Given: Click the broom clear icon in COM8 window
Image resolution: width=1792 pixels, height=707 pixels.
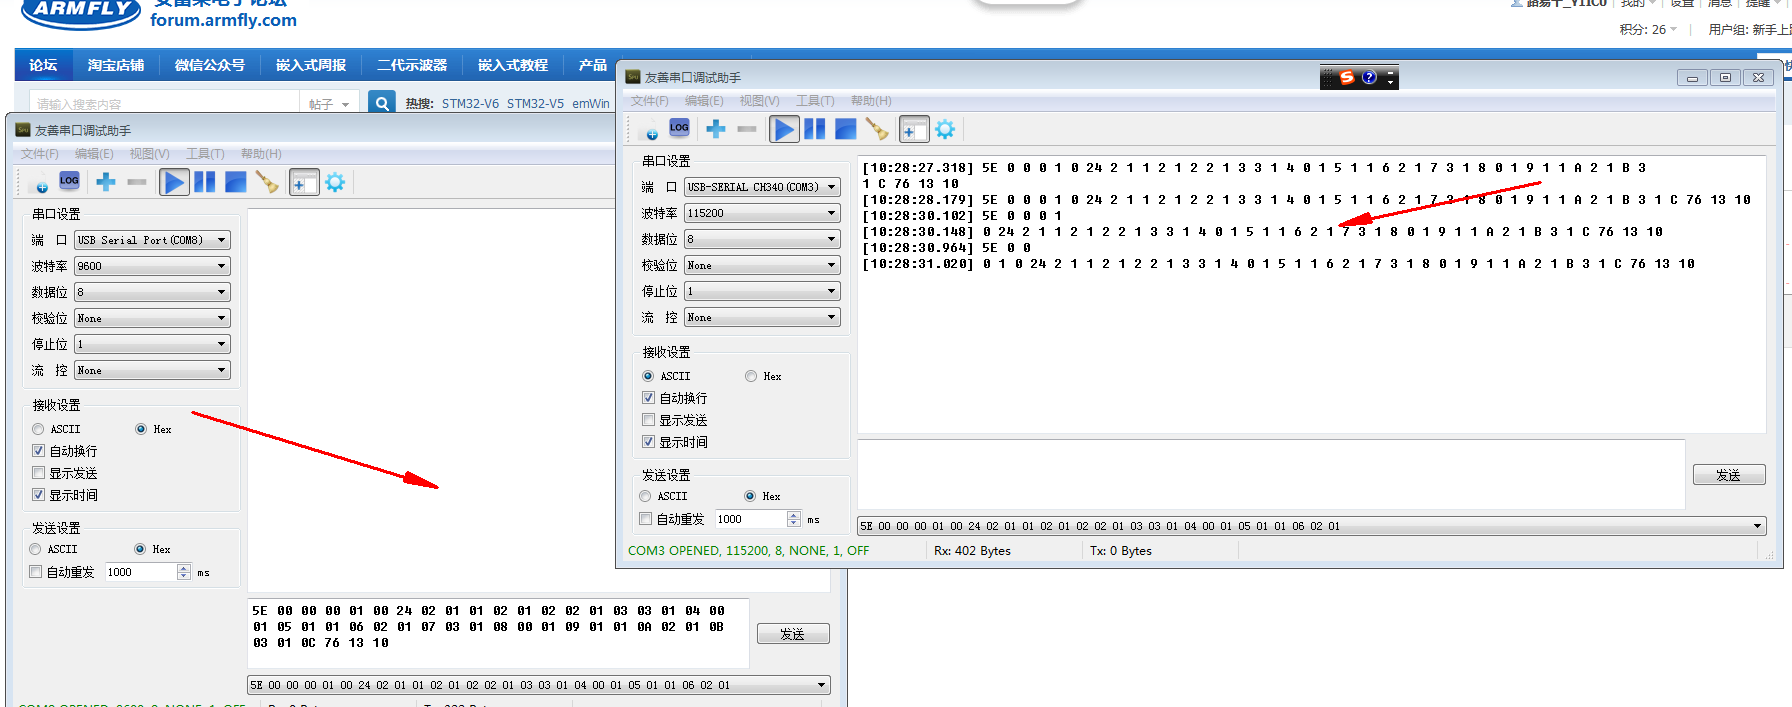Looking at the screenshot, I should (267, 182).
